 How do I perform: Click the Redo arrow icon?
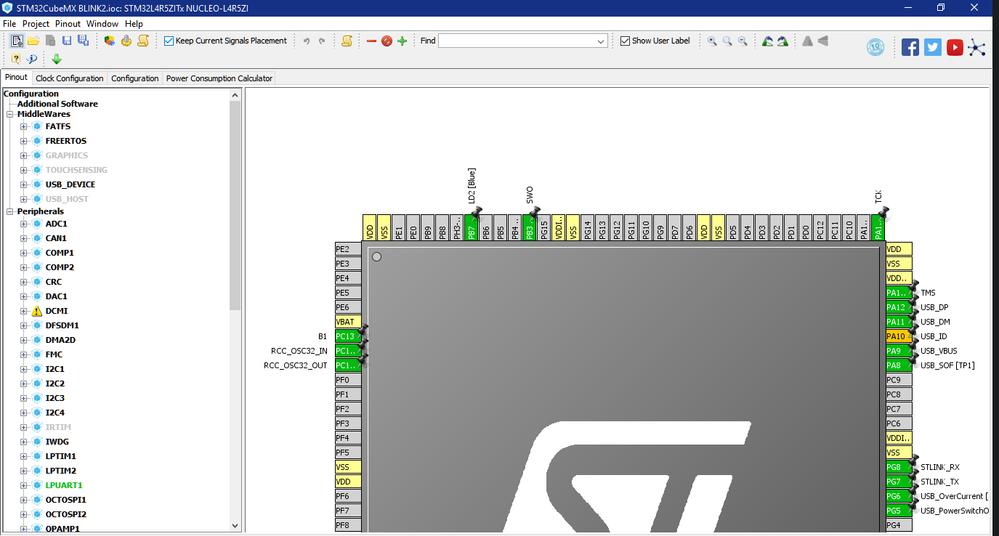coord(322,41)
